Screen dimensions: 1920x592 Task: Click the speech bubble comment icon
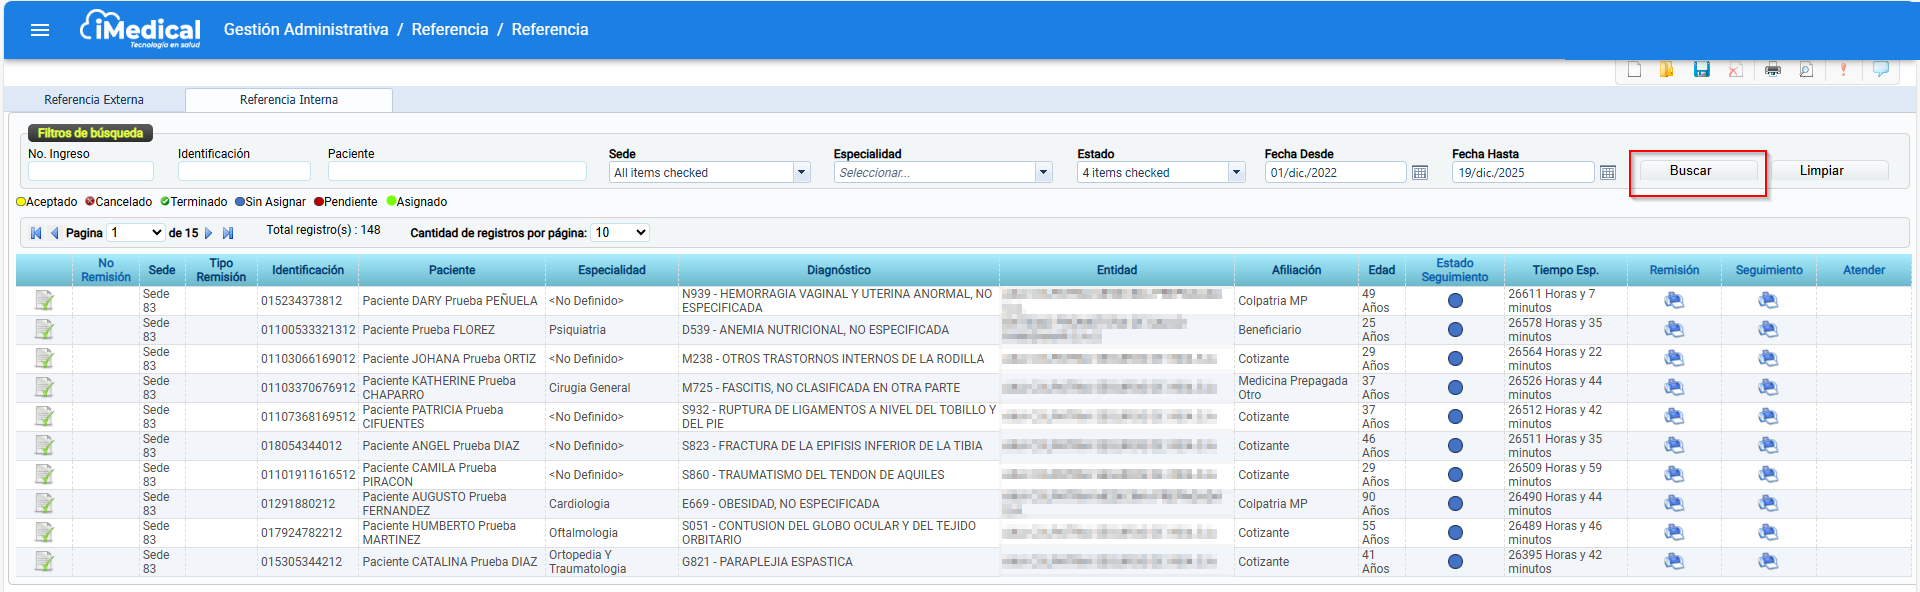tap(1880, 69)
